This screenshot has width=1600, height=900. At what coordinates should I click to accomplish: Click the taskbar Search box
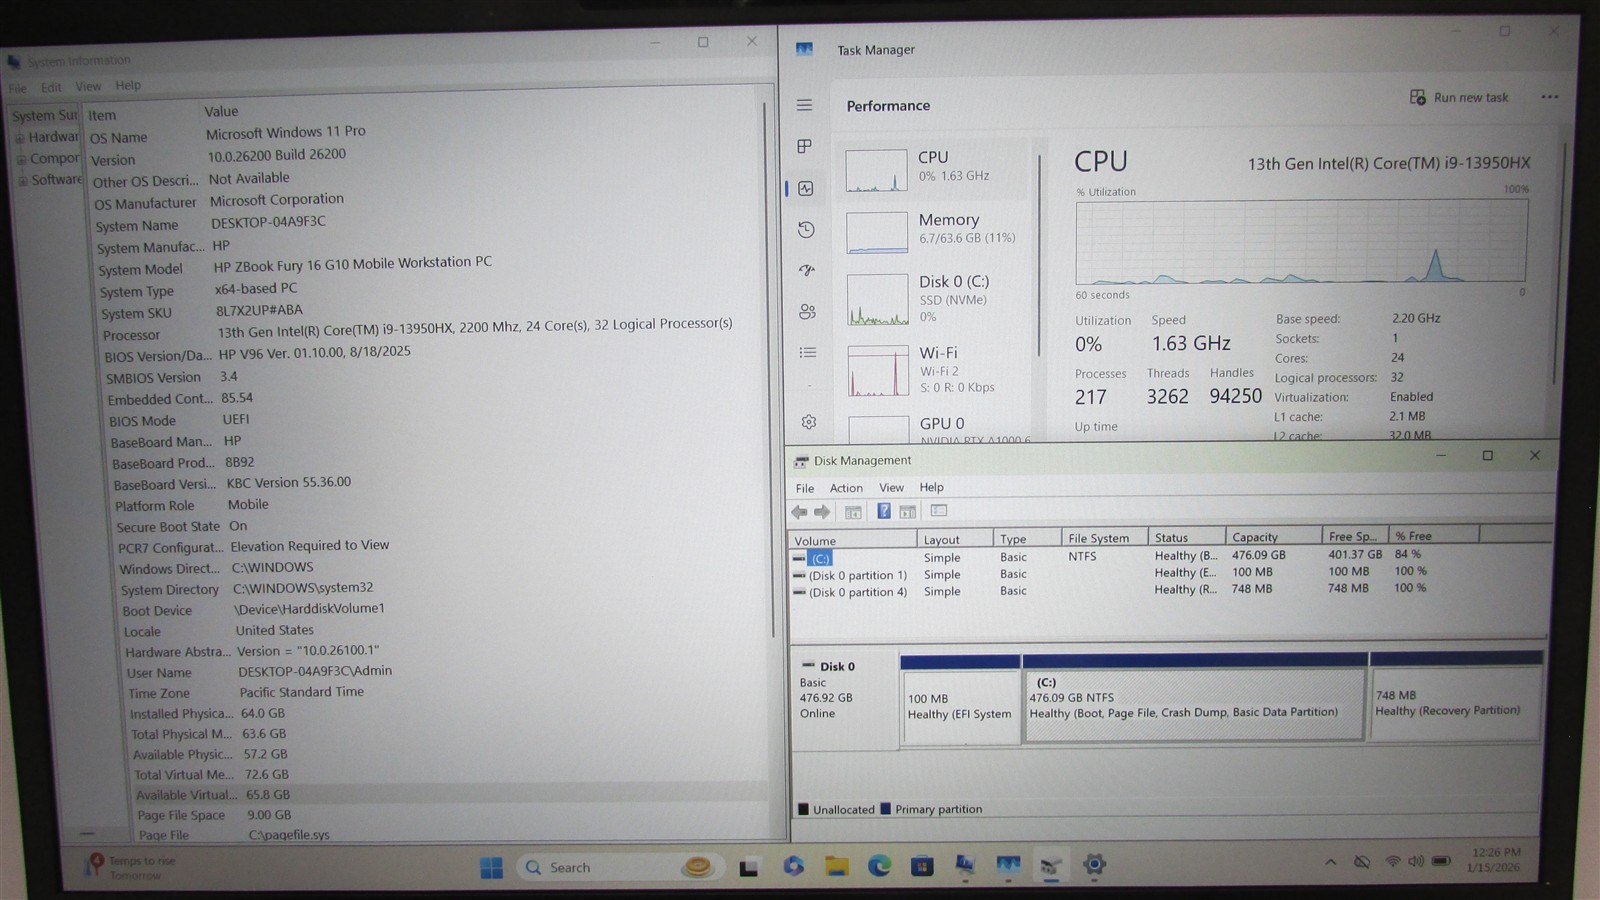618,867
